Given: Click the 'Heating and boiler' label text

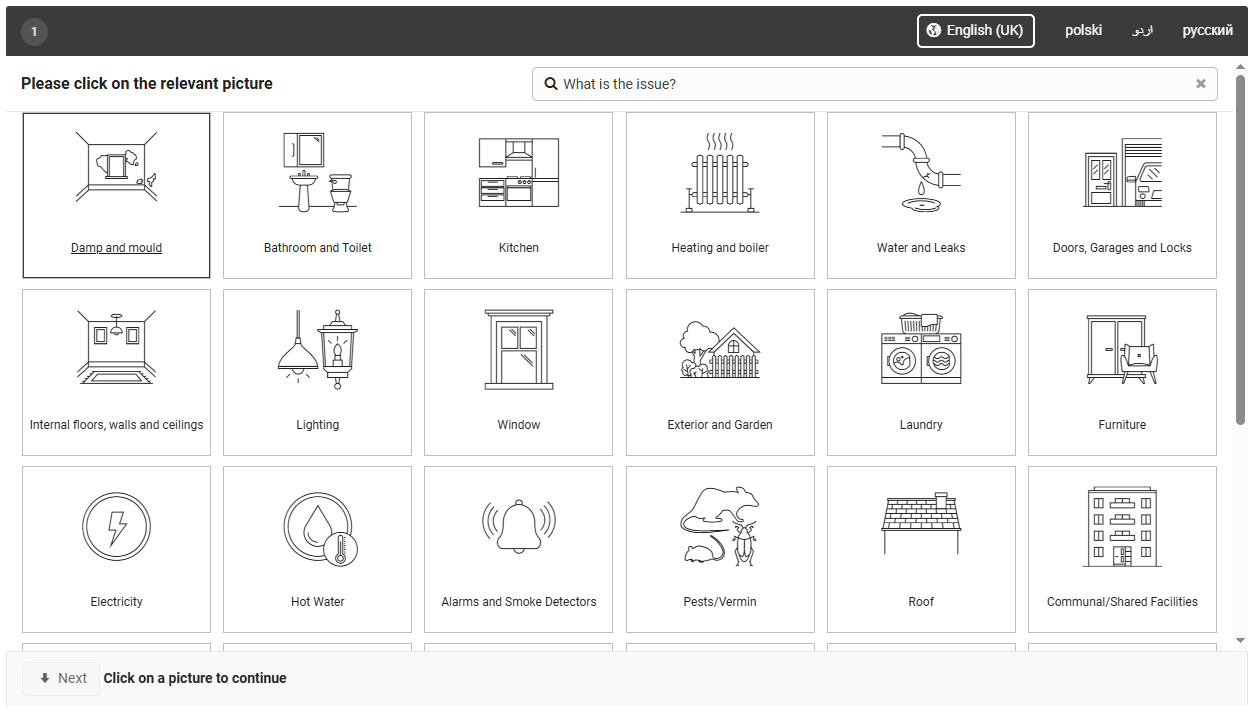Looking at the screenshot, I should 720,248.
